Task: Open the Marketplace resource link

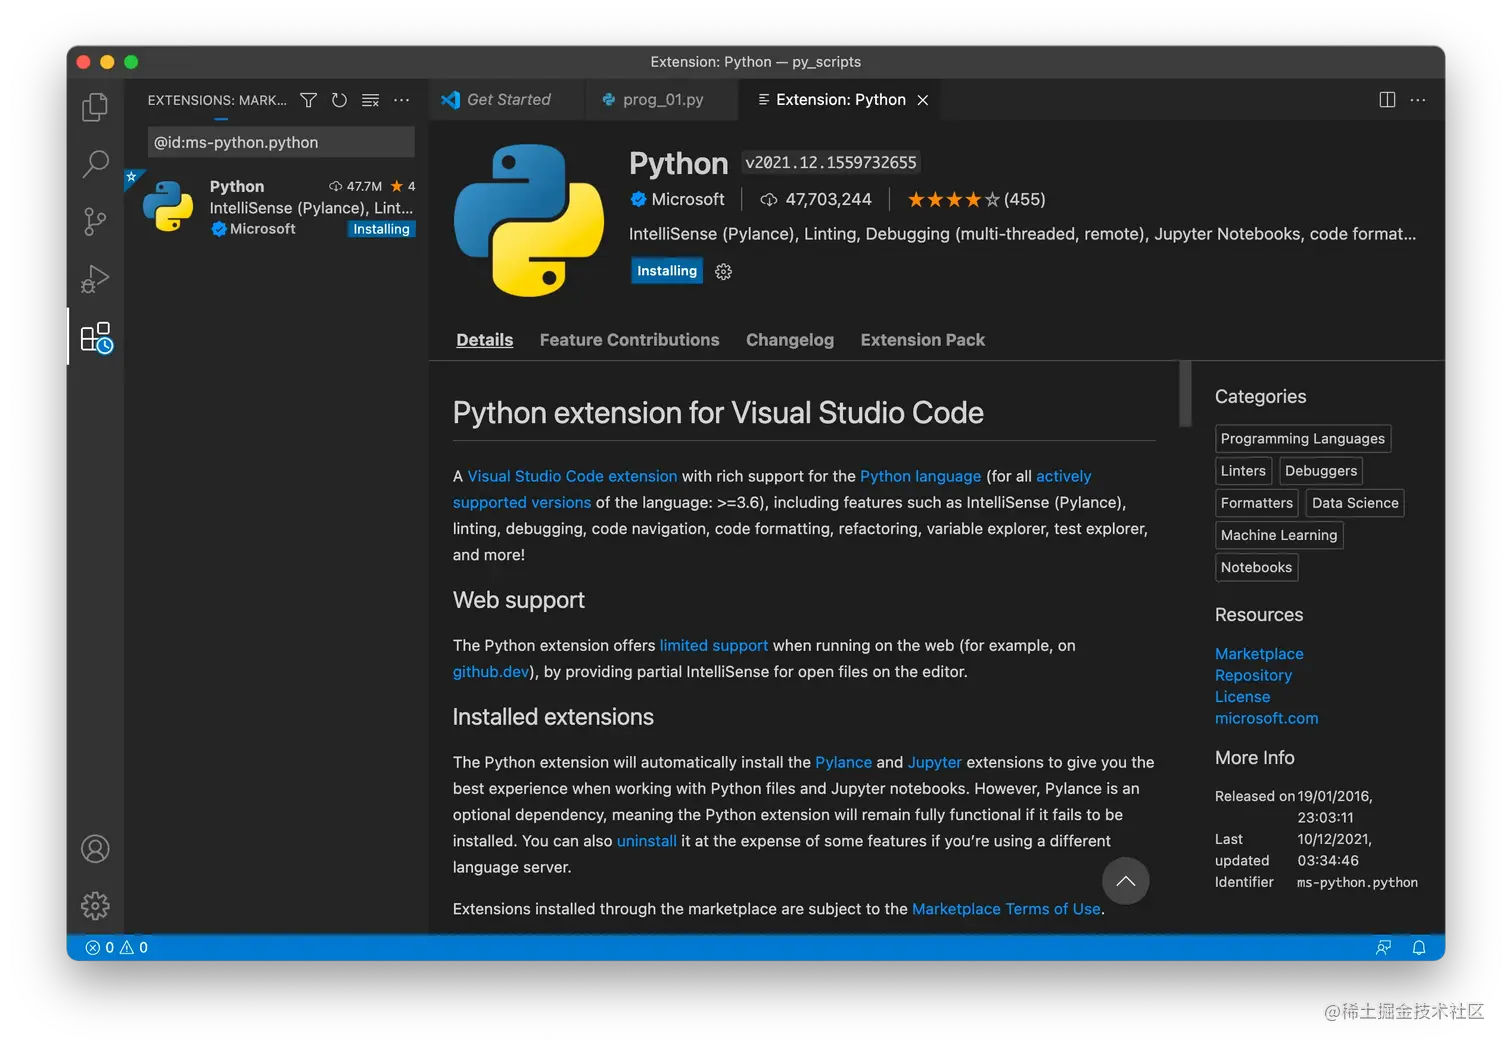Action: pos(1259,653)
